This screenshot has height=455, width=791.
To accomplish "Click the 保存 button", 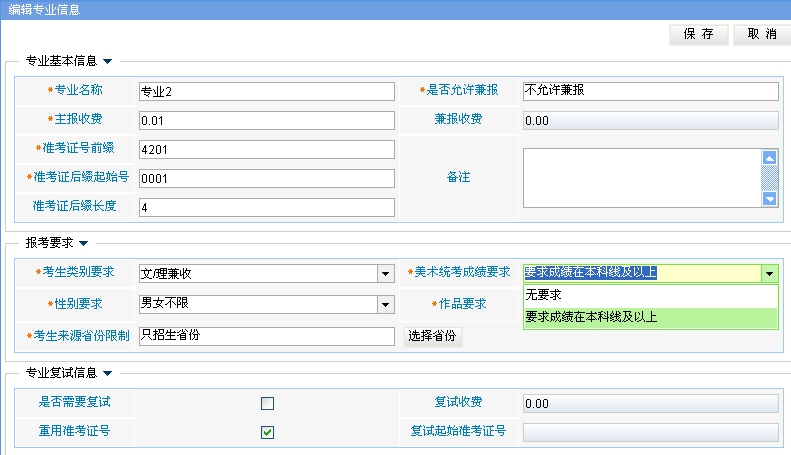I will tap(698, 33).
